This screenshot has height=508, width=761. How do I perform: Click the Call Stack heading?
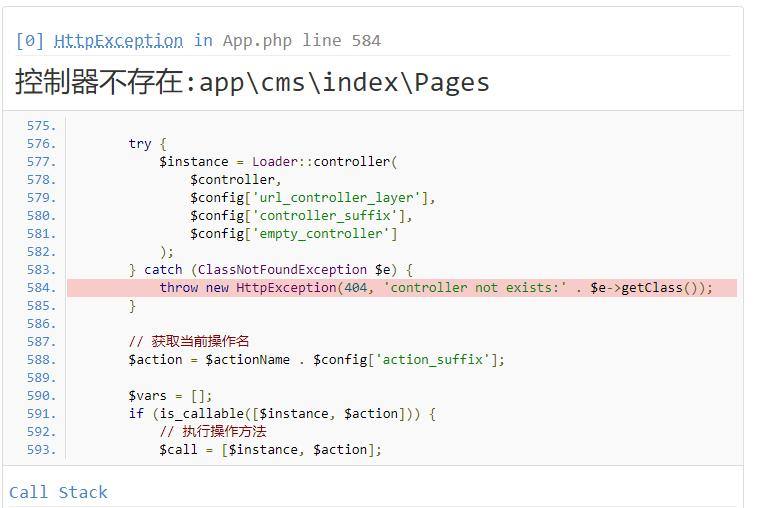(58, 492)
